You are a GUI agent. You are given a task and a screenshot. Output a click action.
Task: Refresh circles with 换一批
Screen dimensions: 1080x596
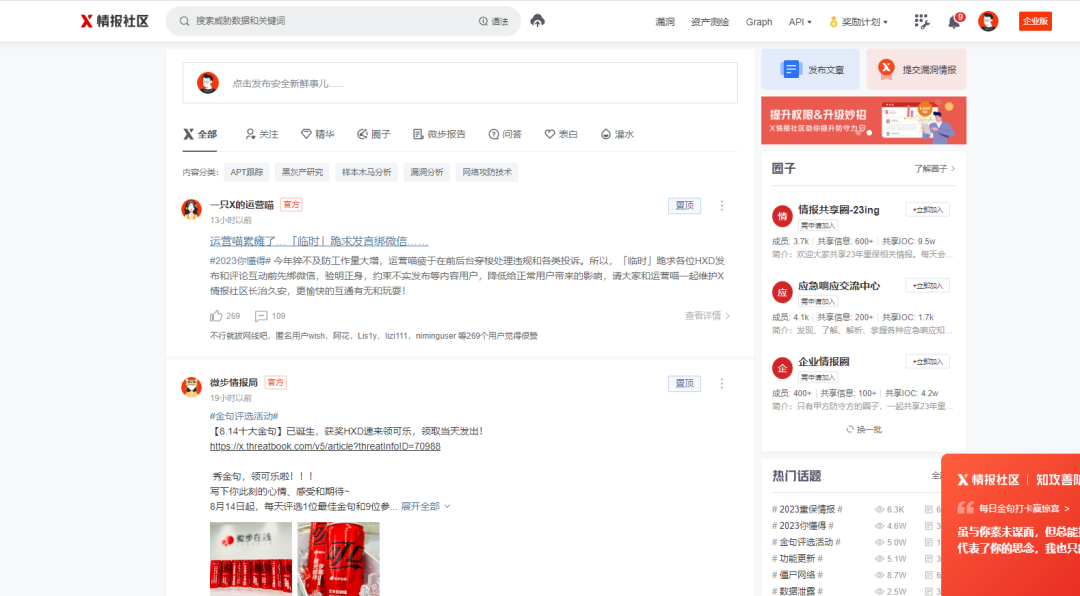864,429
